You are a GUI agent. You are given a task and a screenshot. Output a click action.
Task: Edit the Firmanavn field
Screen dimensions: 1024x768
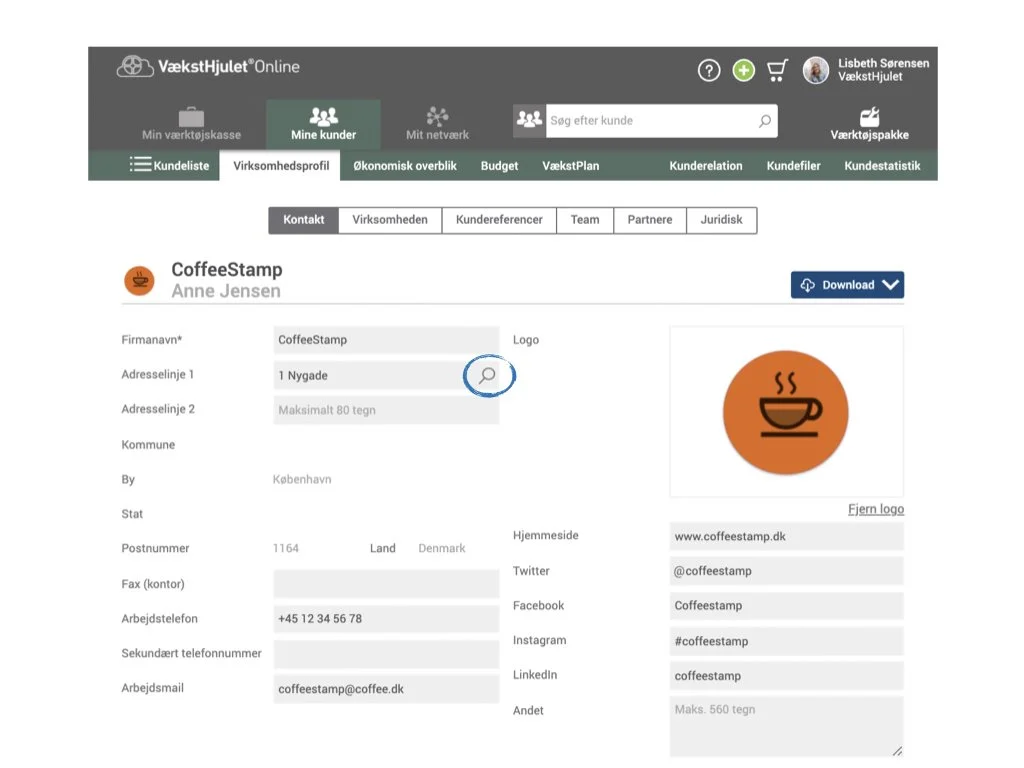(386, 340)
